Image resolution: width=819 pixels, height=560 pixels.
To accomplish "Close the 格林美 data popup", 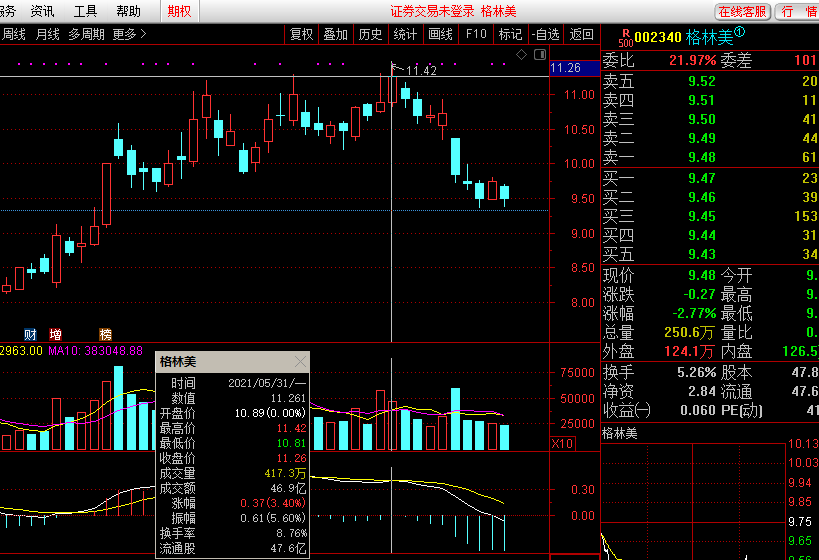I will [x=300, y=361].
